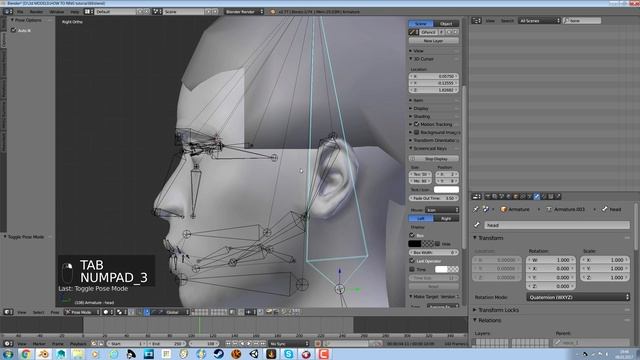640x360 pixels.
Task: Click the New Layer button
Action: (433, 41)
